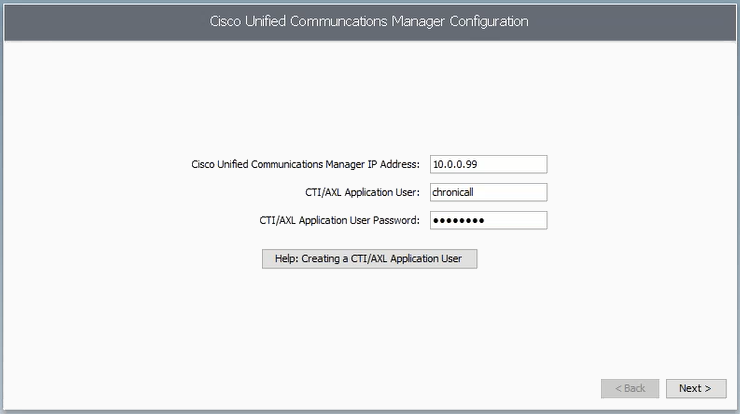Select the Application User Password field
The width and height of the screenshot is (740, 414).
point(488,220)
